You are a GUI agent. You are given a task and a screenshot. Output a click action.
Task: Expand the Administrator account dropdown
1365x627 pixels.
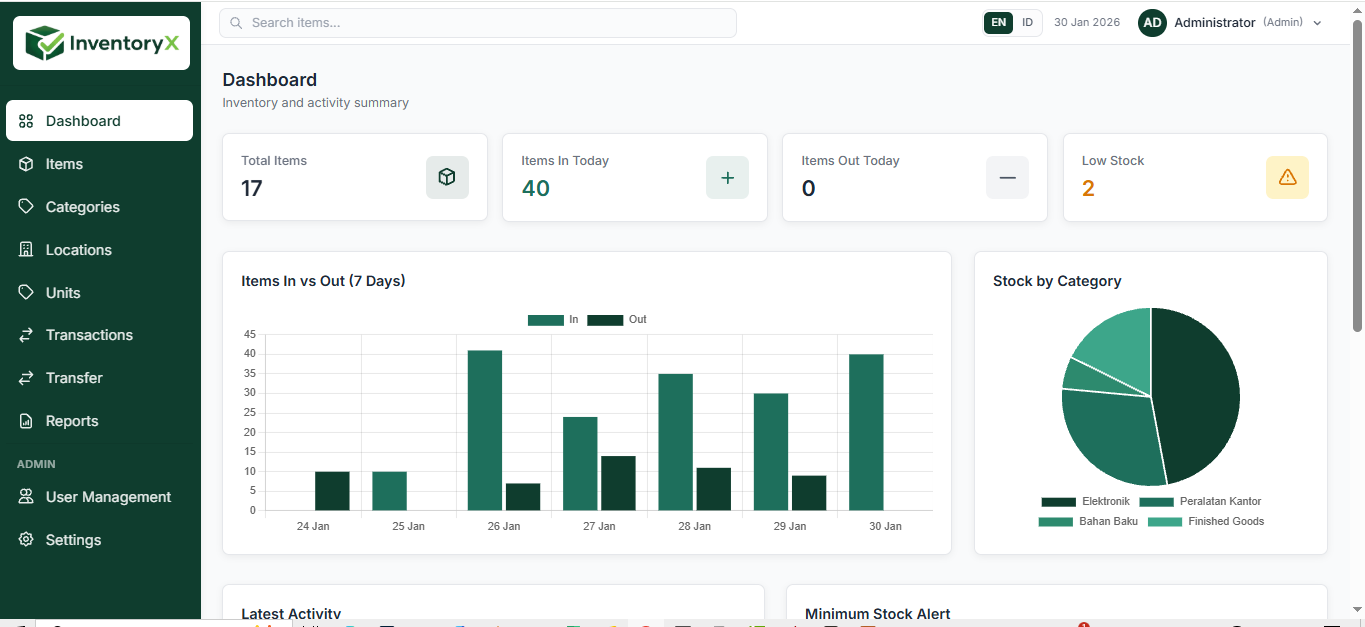pos(1215,22)
